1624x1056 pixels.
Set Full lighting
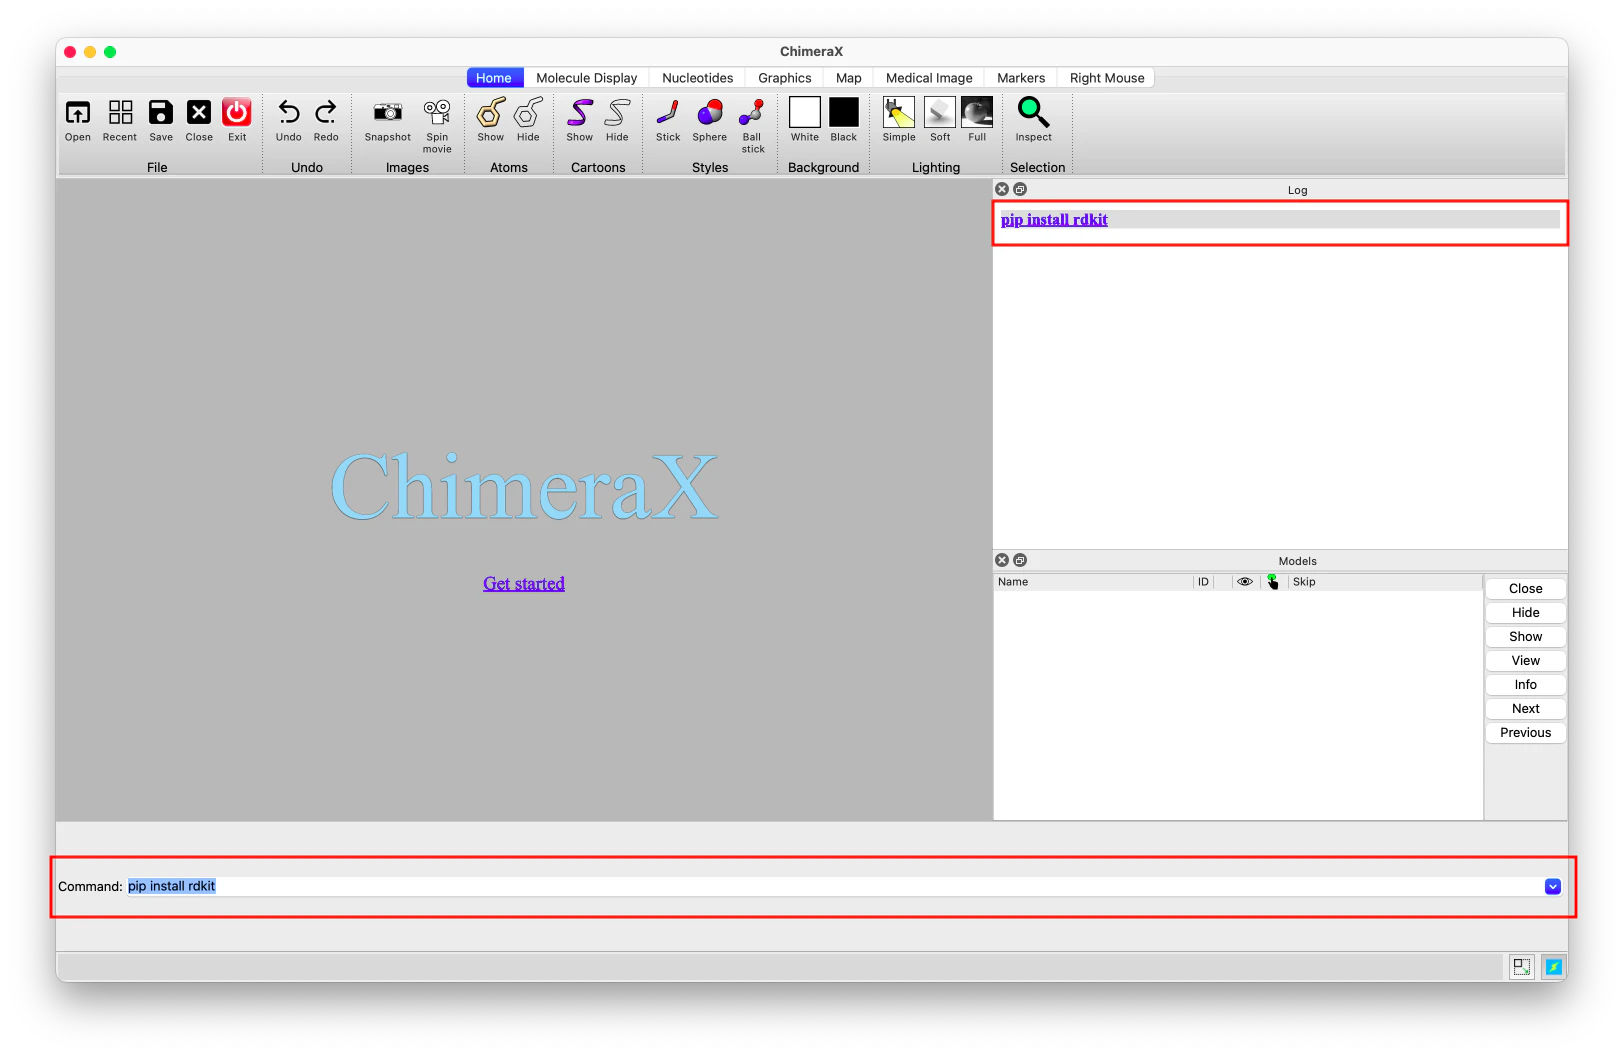coord(977,112)
